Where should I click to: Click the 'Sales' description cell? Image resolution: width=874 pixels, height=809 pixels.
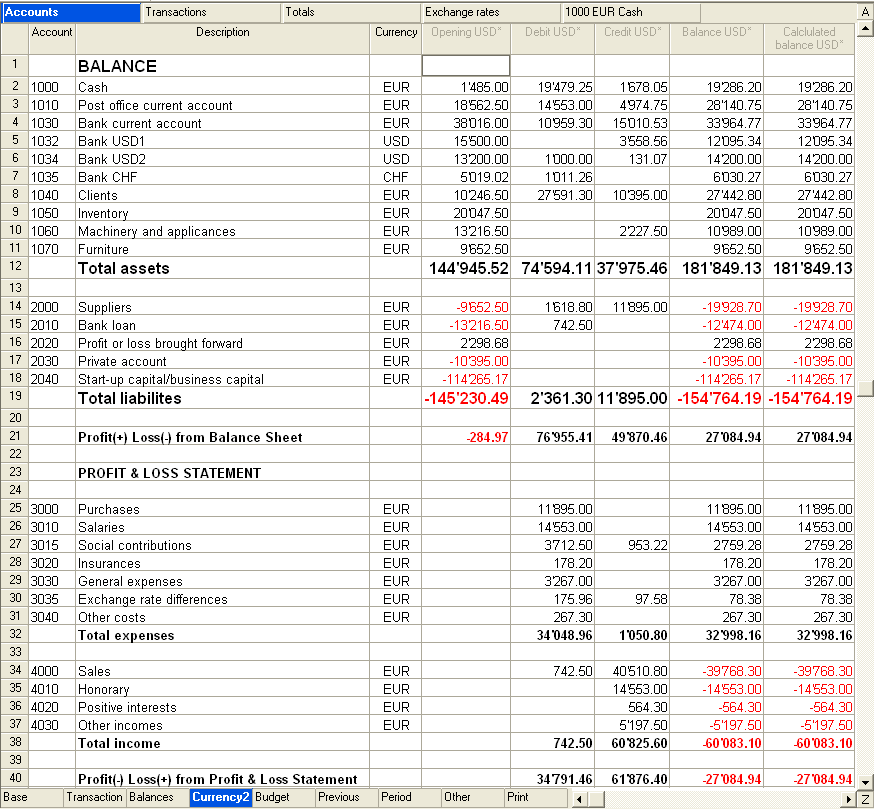click(x=222, y=671)
